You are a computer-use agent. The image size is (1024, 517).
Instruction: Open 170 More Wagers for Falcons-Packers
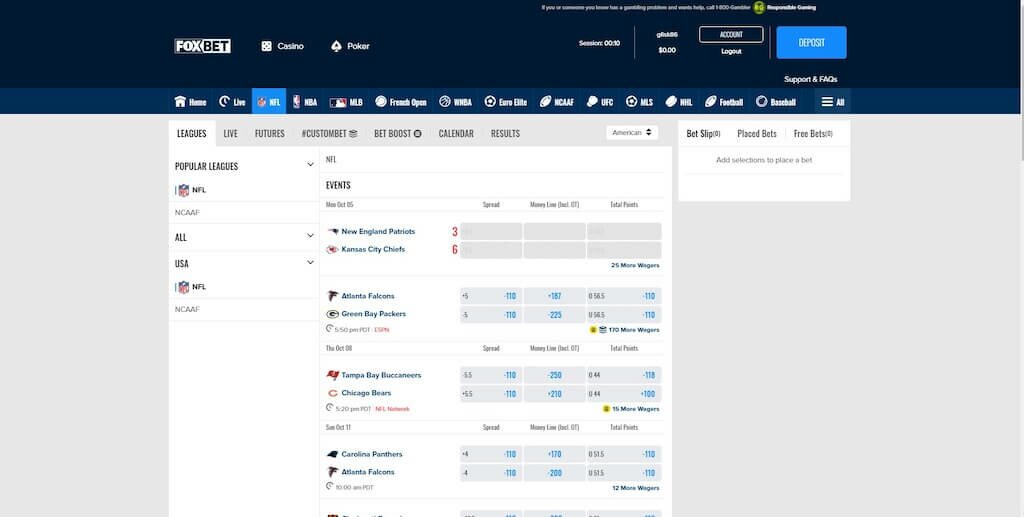tap(633, 330)
